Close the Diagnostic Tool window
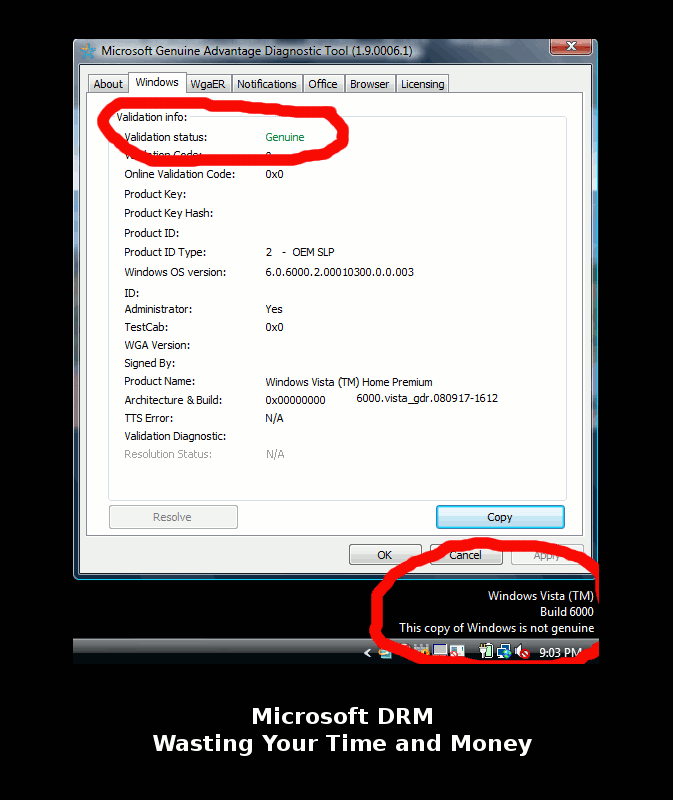The image size is (673, 800). pyautogui.click(x=571, y=46)
